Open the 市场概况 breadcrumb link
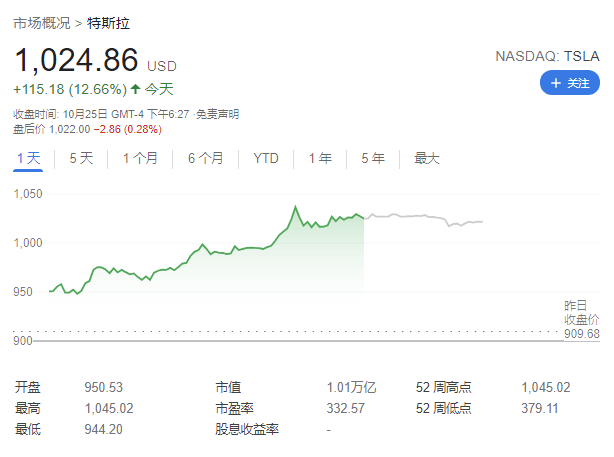The height and width of the screenshot is (457, 614). click(41, 21)
